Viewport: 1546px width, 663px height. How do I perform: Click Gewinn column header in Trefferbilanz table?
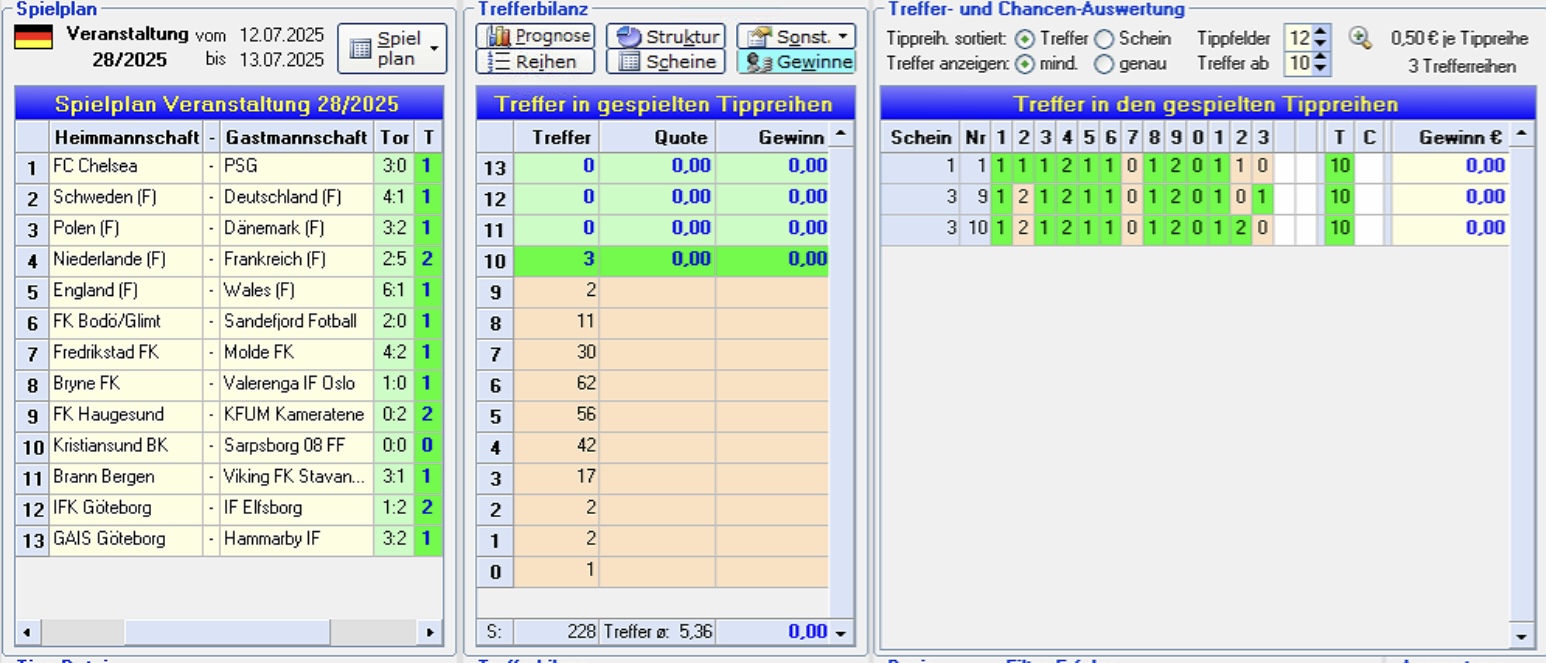tap(772, 137)
